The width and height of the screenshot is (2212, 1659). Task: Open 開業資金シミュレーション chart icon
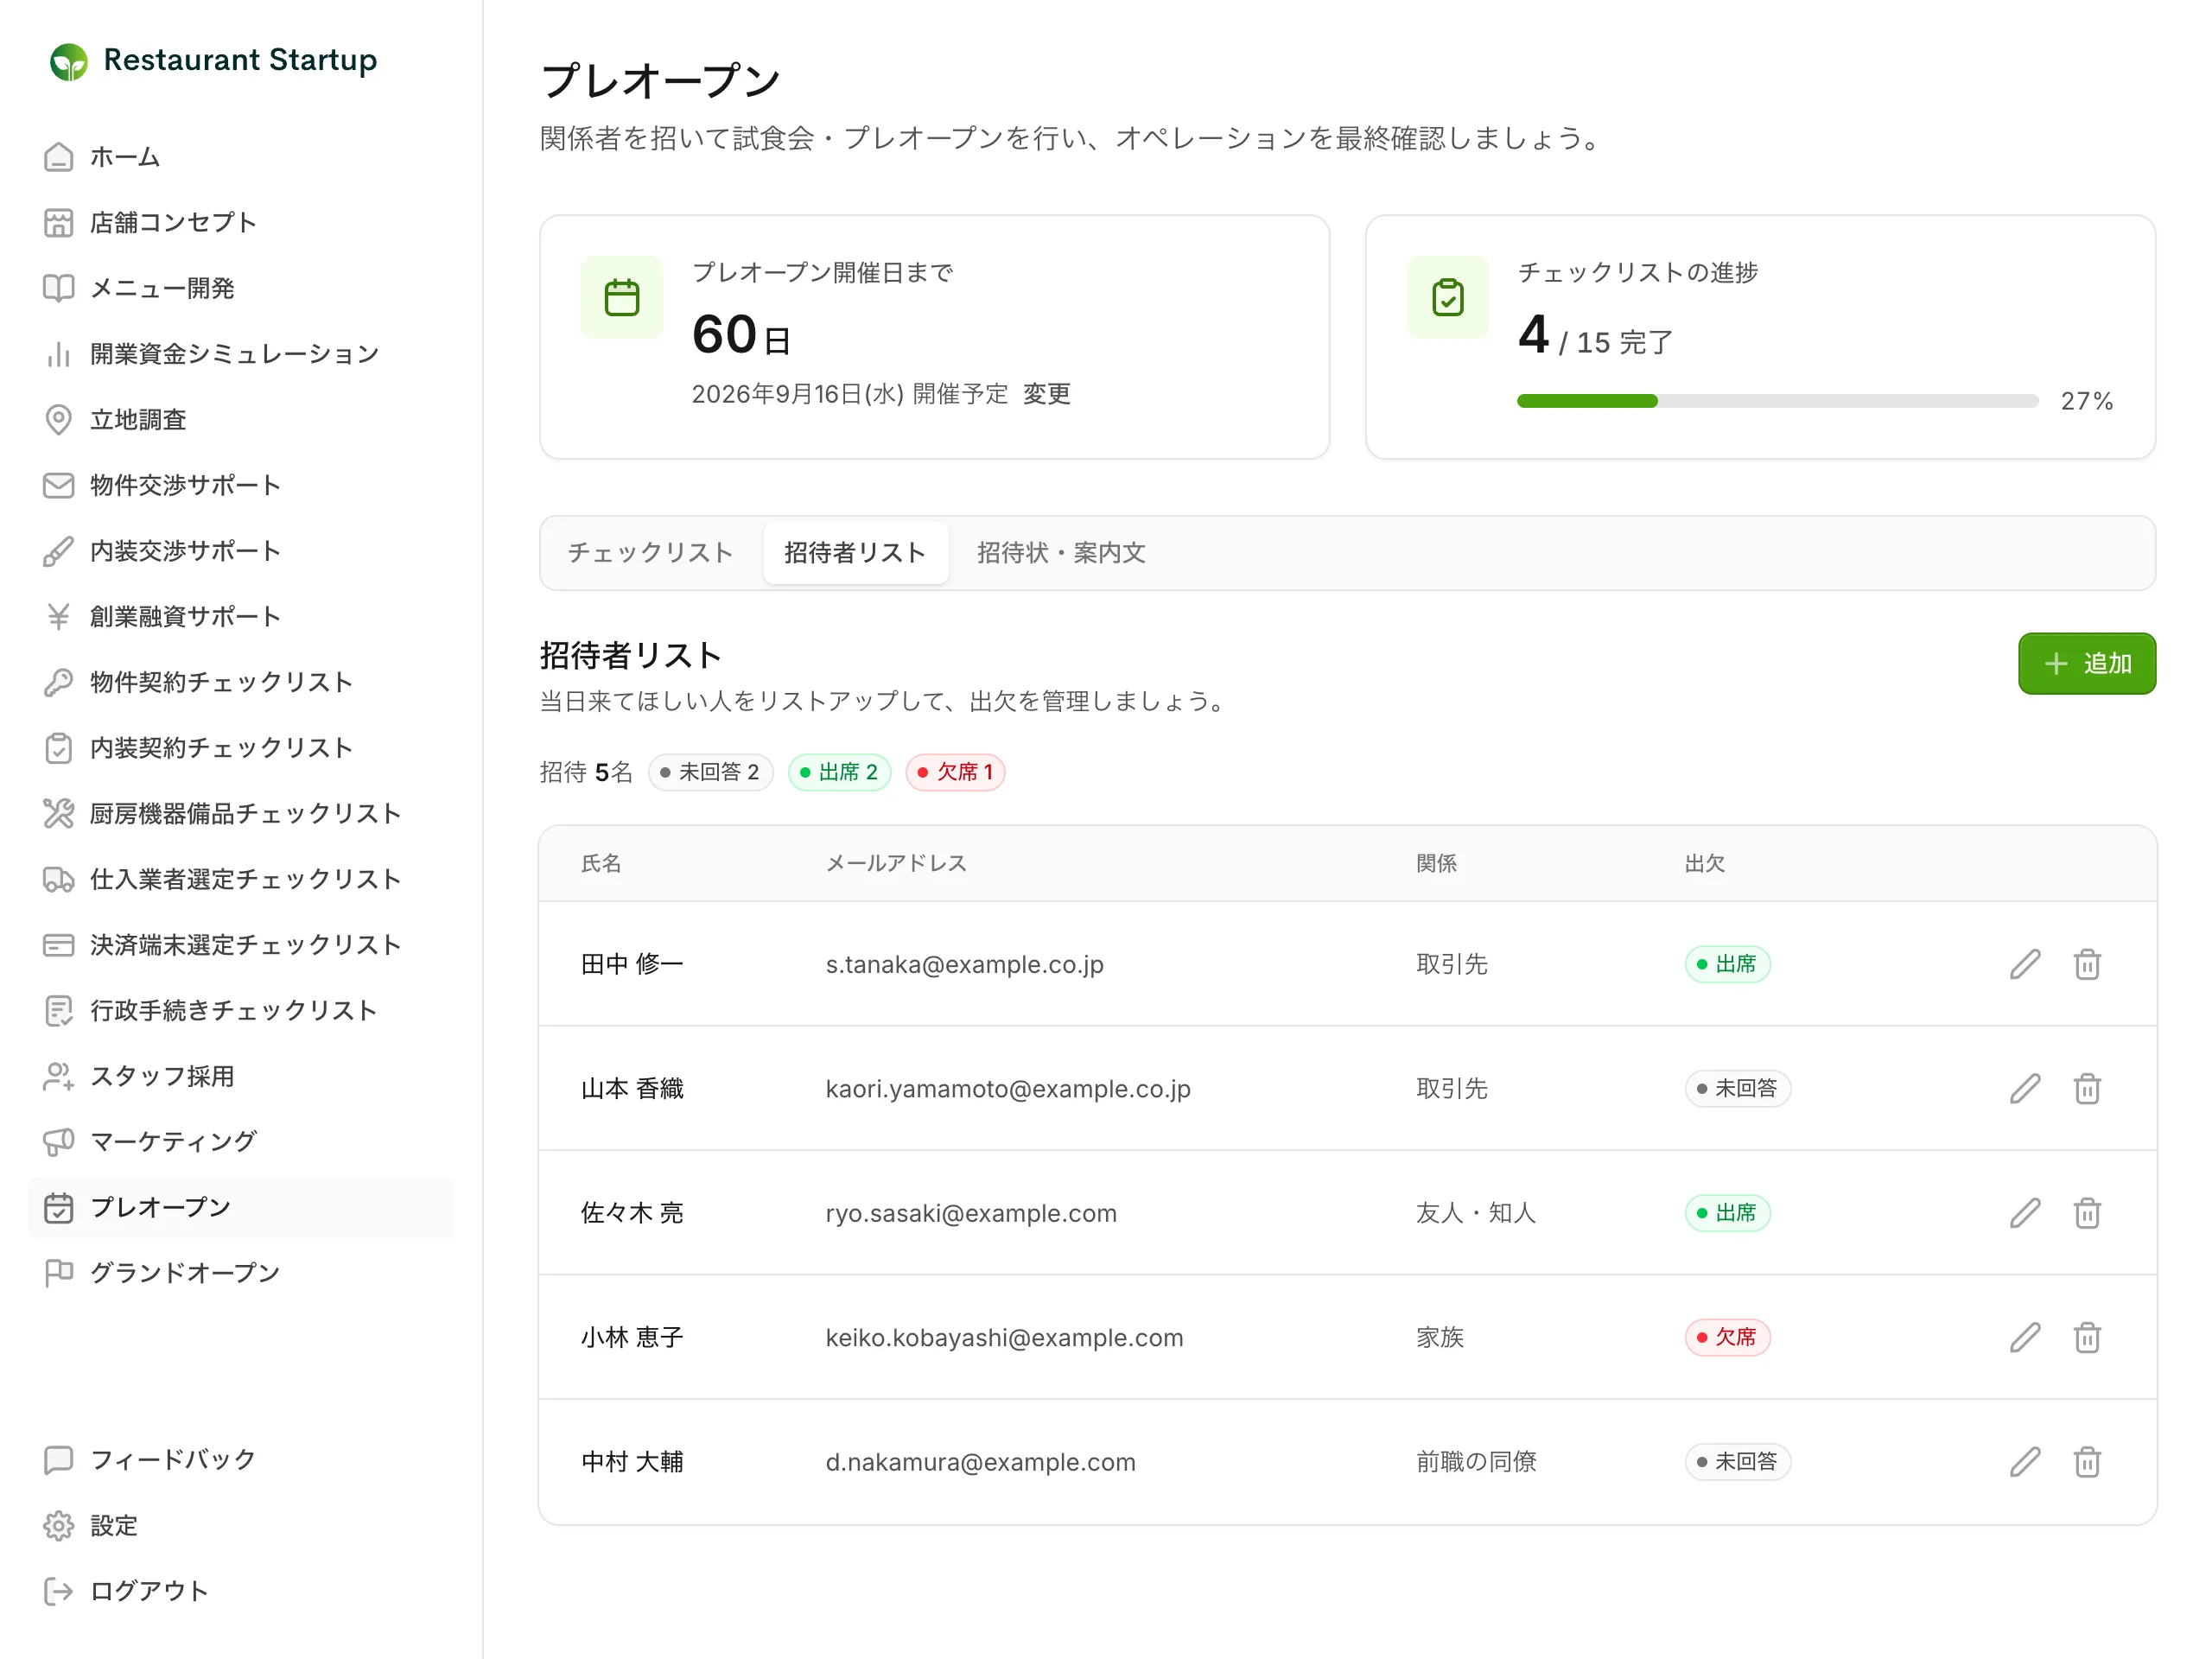click(59, 354)
